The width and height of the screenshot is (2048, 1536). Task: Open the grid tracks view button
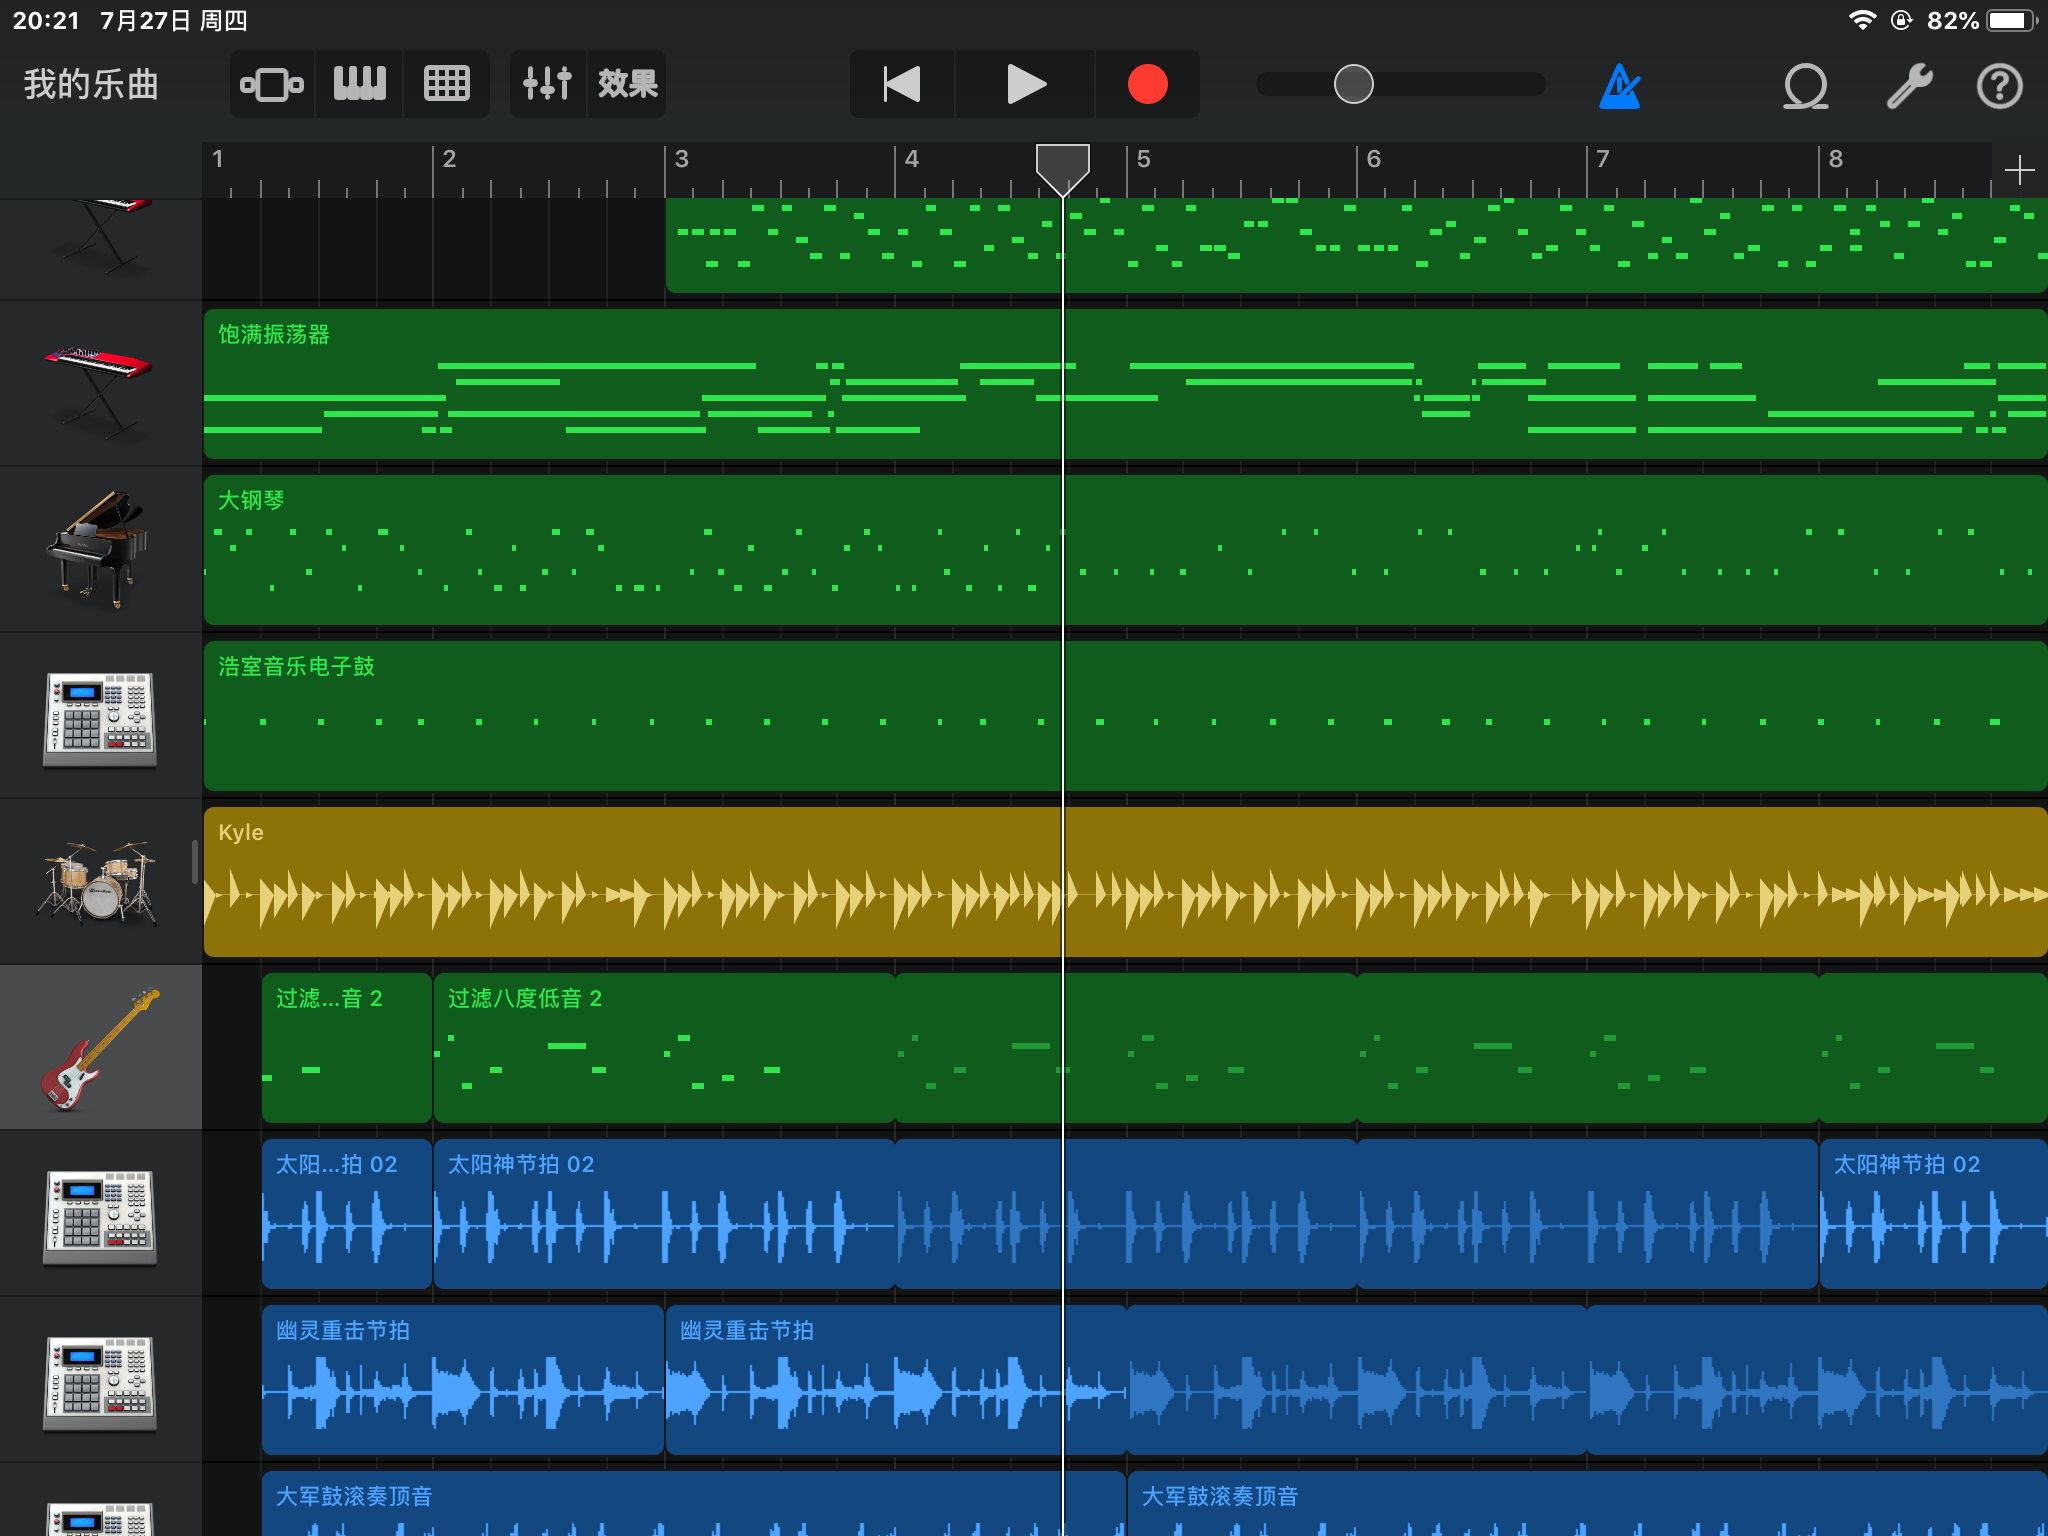click(x=446, y=84)
